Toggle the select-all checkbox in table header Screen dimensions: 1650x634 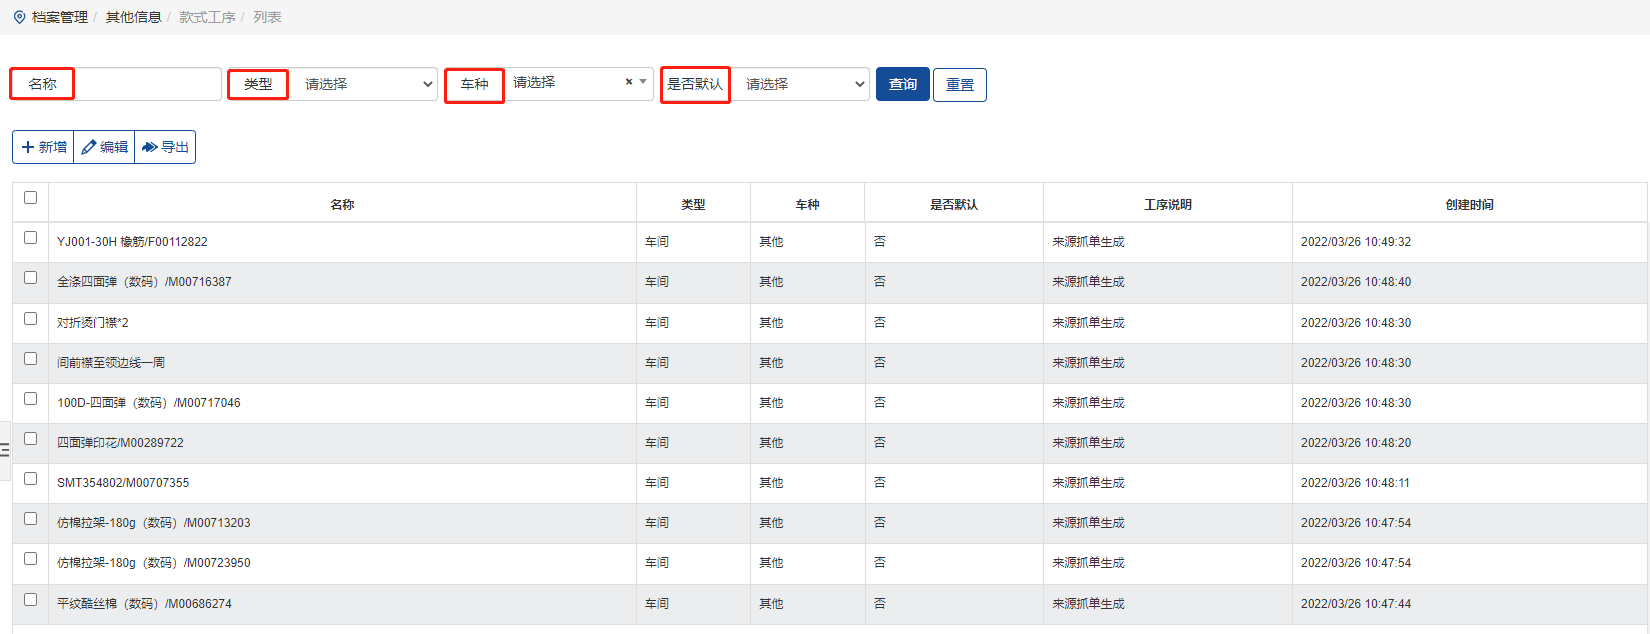click(30, 198)
